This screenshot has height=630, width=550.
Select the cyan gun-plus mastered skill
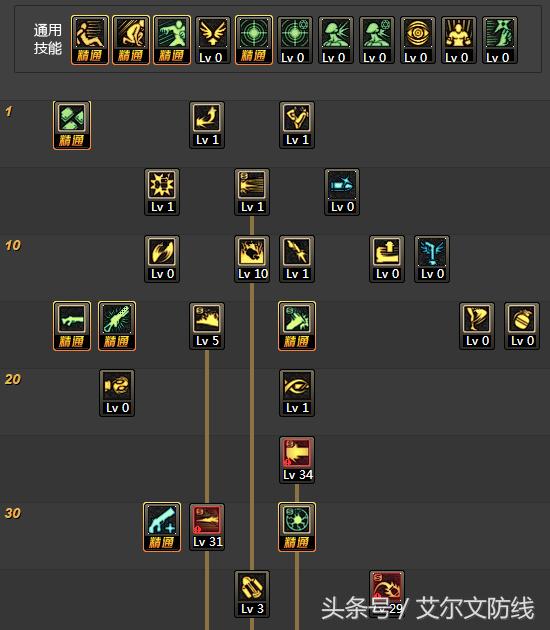162,527
